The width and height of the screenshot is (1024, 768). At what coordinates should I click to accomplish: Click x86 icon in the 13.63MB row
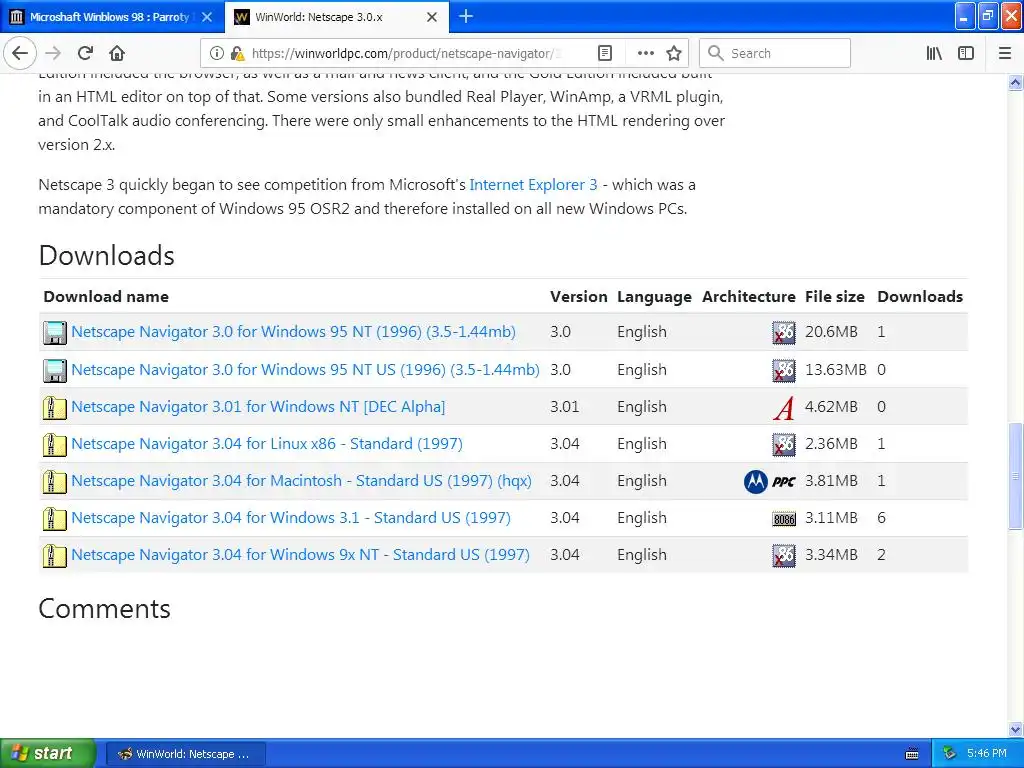[784, 370]
